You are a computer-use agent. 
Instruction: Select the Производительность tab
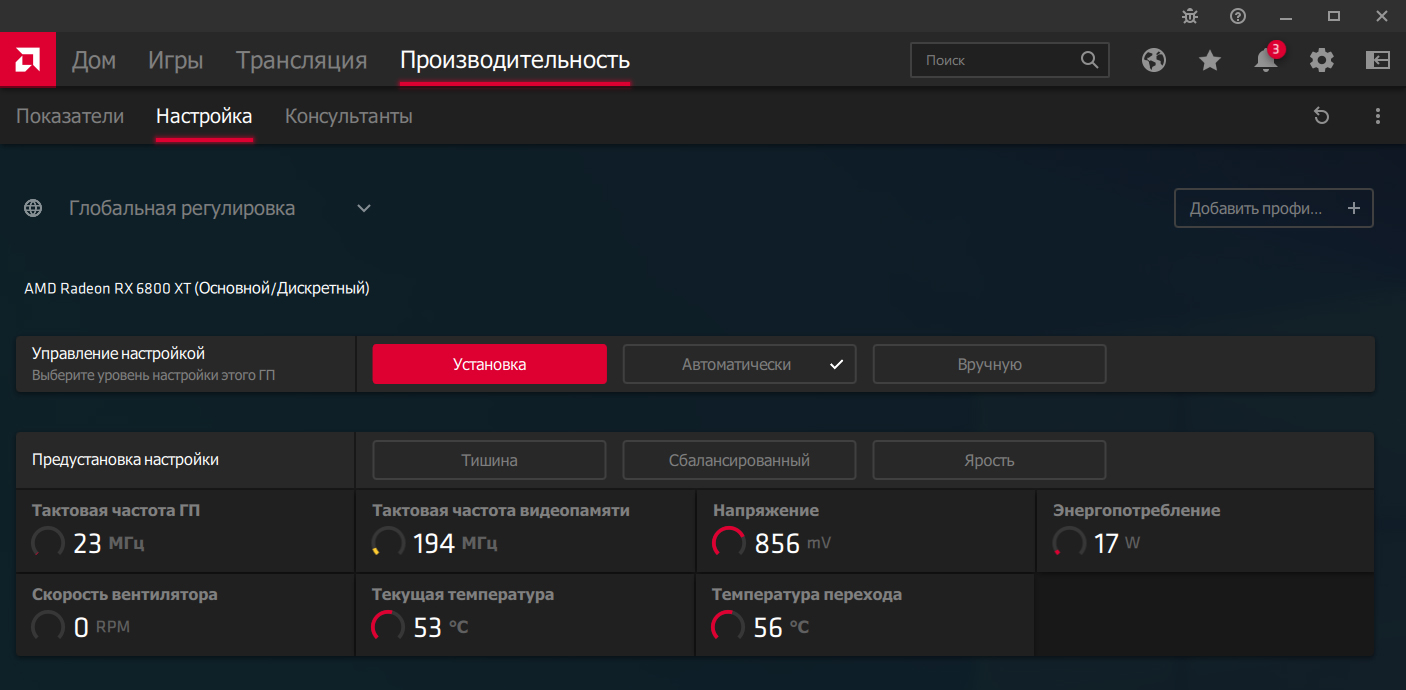click(x=515, y=60)
